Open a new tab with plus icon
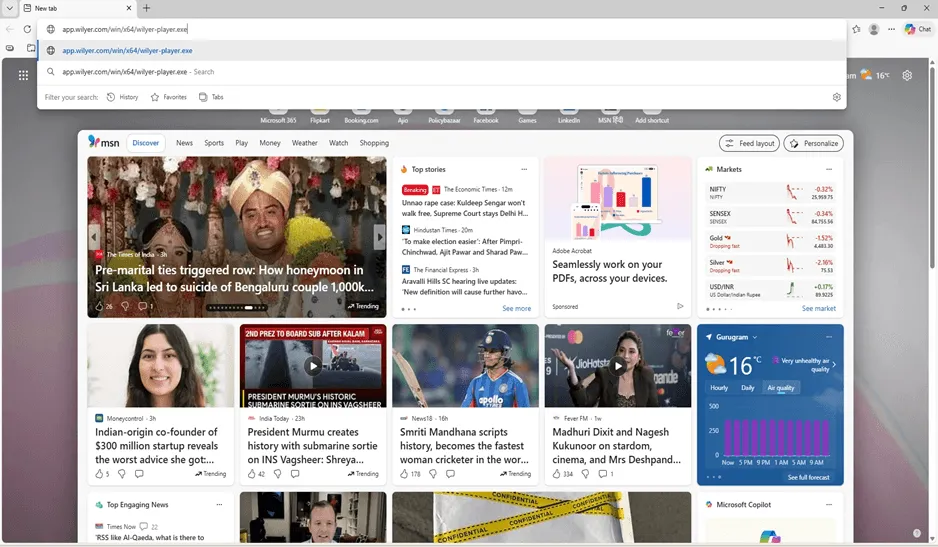The height and width of the screenshot is (547, 938). pyautogui.click(x=147, y=8)
